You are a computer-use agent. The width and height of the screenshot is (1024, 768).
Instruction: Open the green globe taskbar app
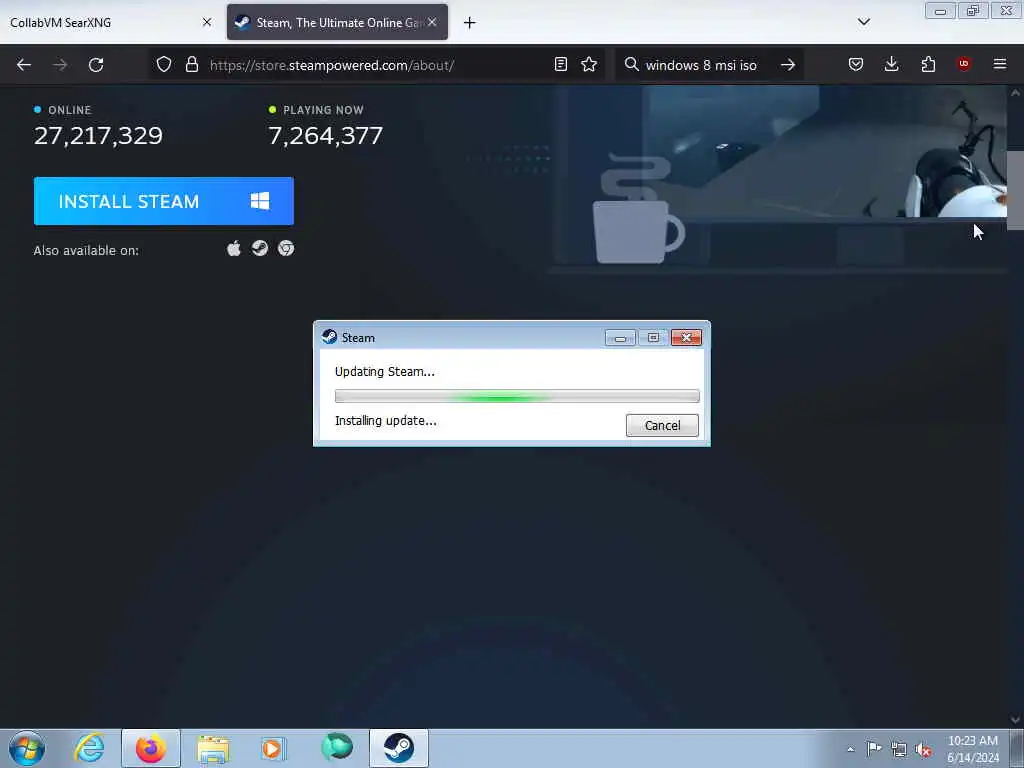coord(337,747)
